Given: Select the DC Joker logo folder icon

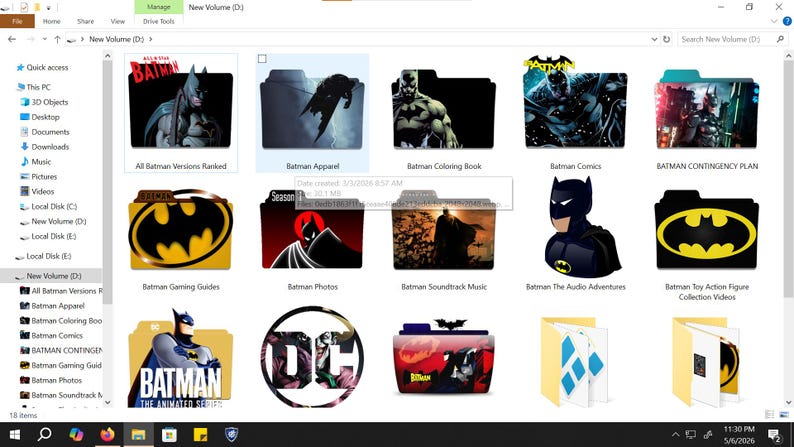Looking at the screenshot, I should [312, 356].
